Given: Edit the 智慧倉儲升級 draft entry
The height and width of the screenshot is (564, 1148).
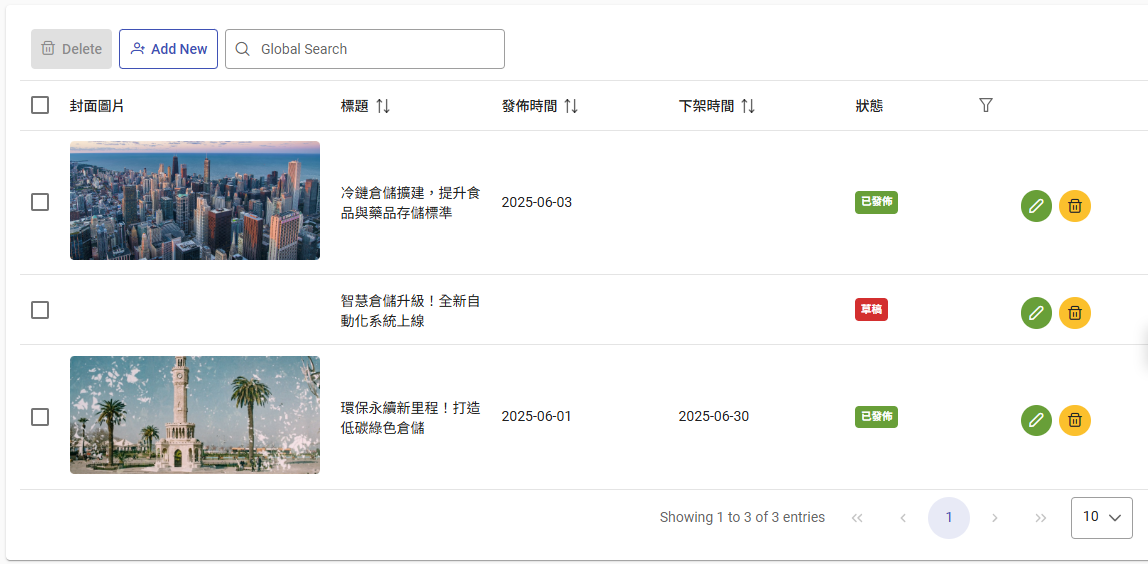Looking at the screenshot, I should [1036, 313].
